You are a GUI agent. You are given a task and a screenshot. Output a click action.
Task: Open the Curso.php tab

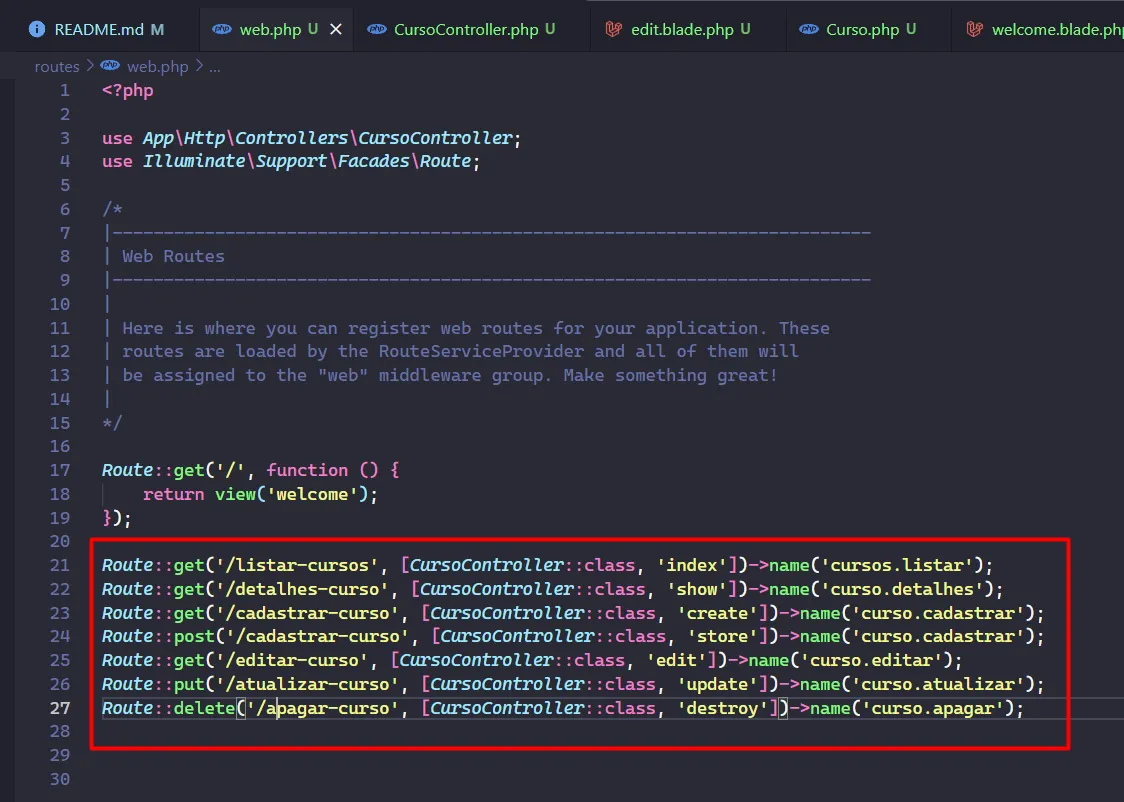coord(862,30)
